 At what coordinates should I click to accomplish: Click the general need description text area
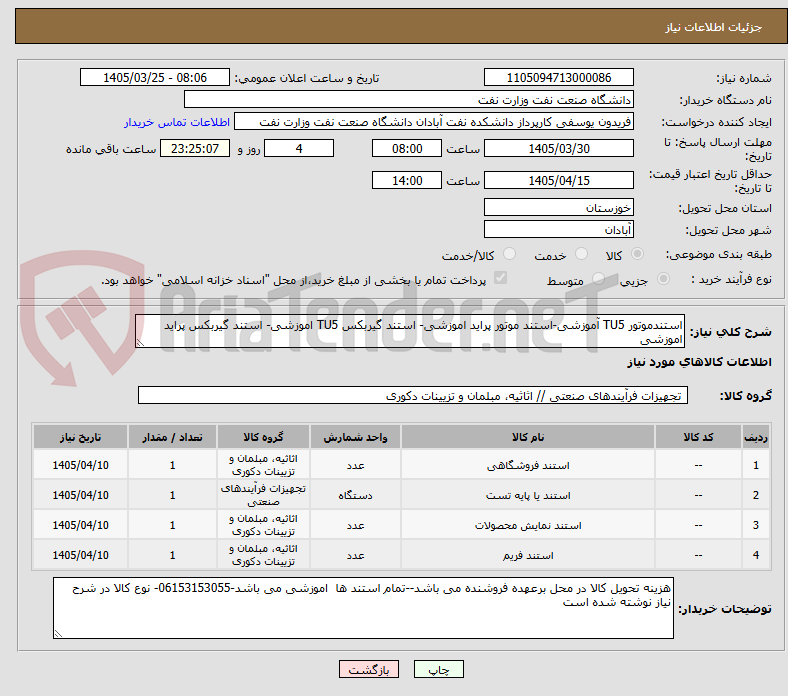click(x=410, y=331)
